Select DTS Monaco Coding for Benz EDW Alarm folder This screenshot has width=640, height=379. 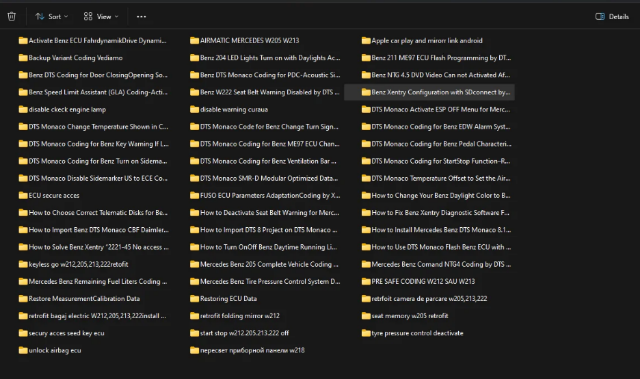(x=441, y=126)
